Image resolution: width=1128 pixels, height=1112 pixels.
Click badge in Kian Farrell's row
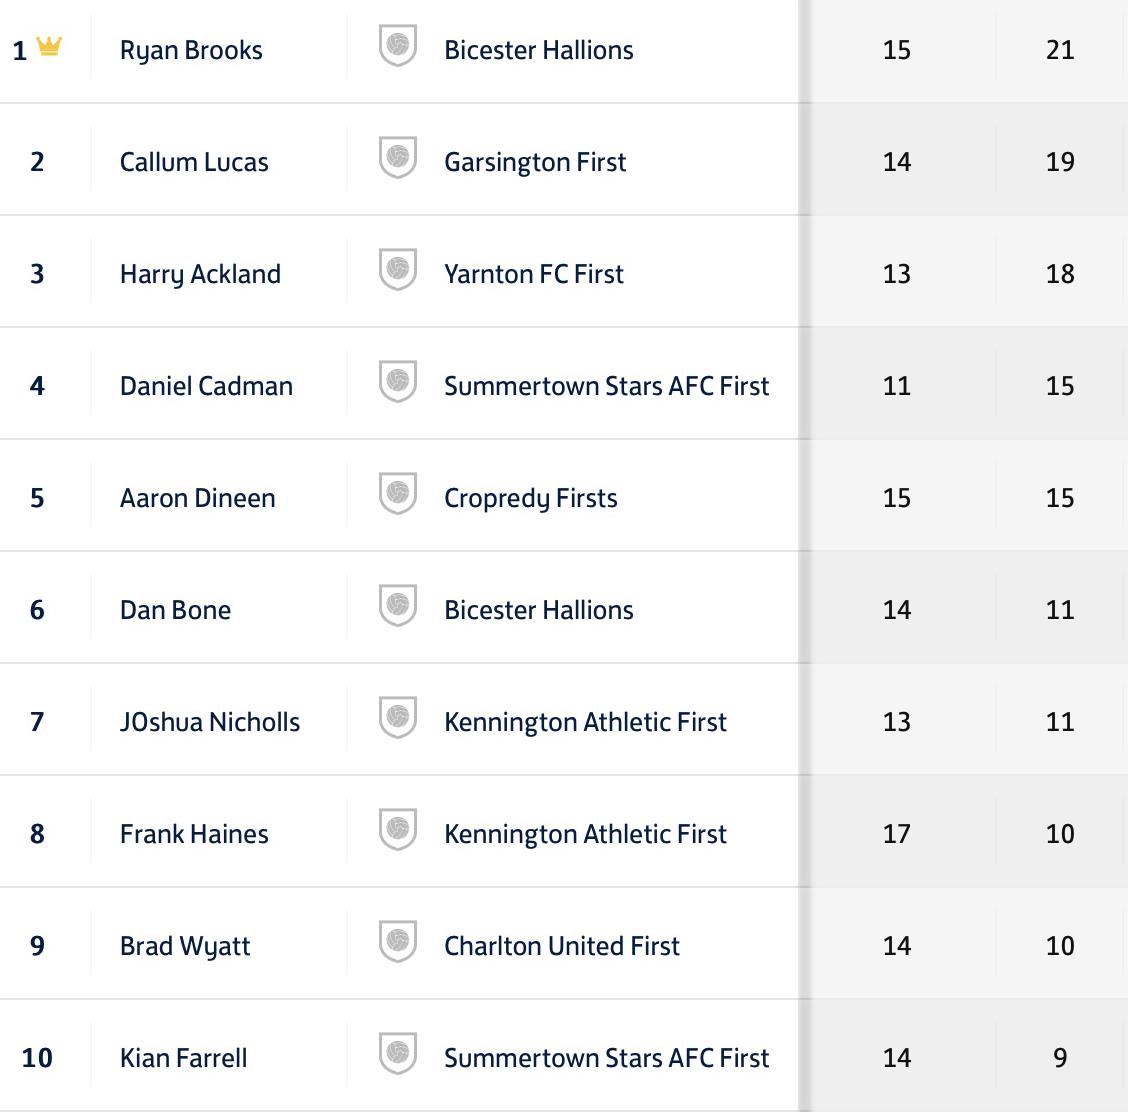(398, 1055)
